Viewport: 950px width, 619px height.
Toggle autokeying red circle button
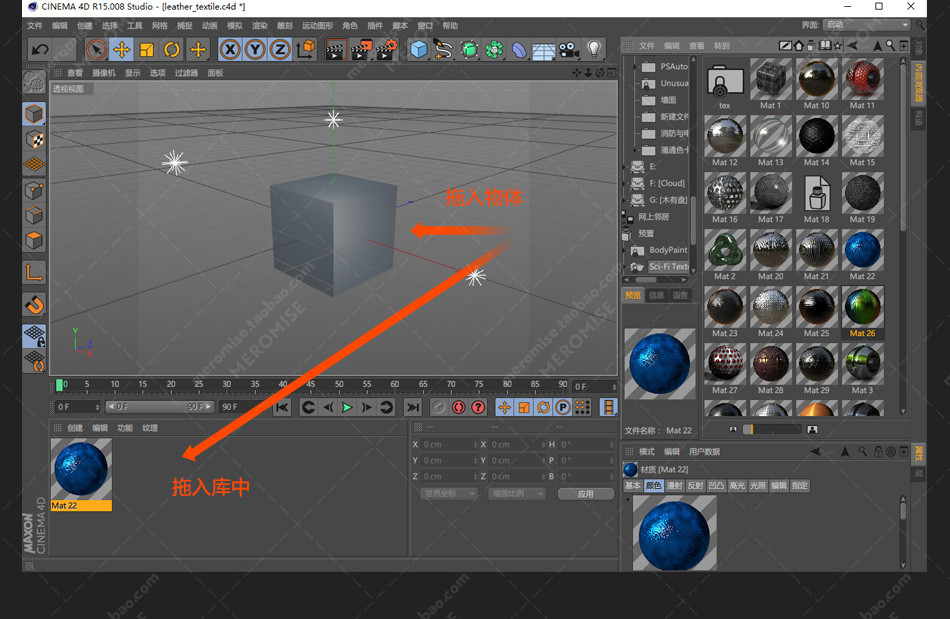point(459,407)
